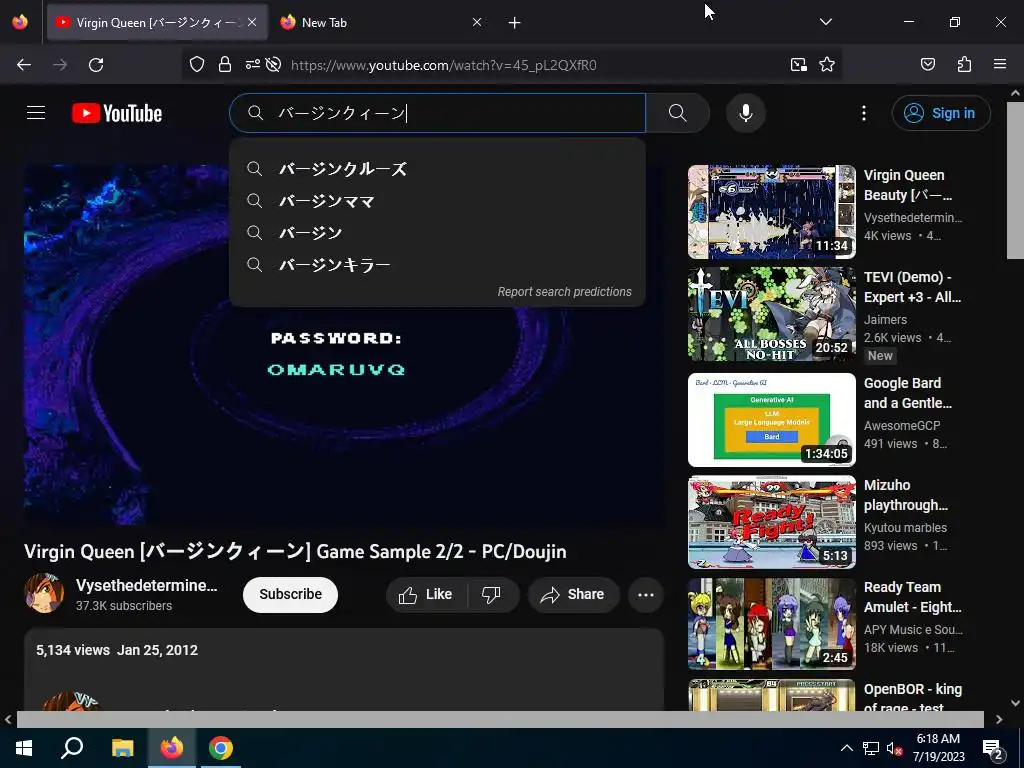Open a new browser tab
1024x768 pixels.
pyautogui.click(x=515, y=23)
